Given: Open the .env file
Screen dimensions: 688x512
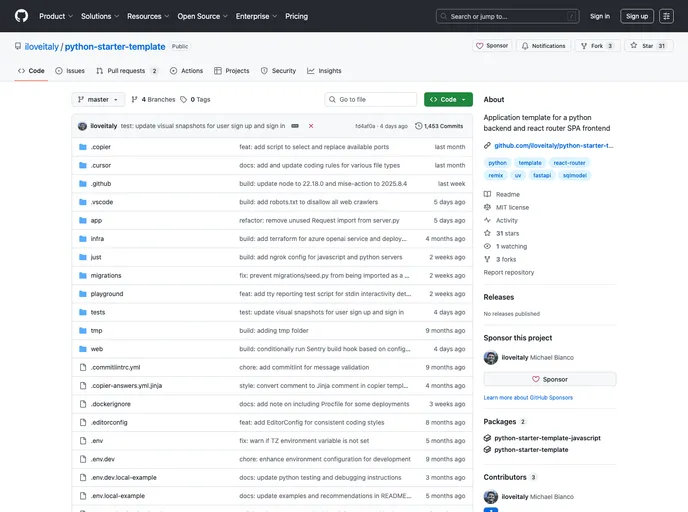Looking at the screenshot, I should tap(97, 441).
